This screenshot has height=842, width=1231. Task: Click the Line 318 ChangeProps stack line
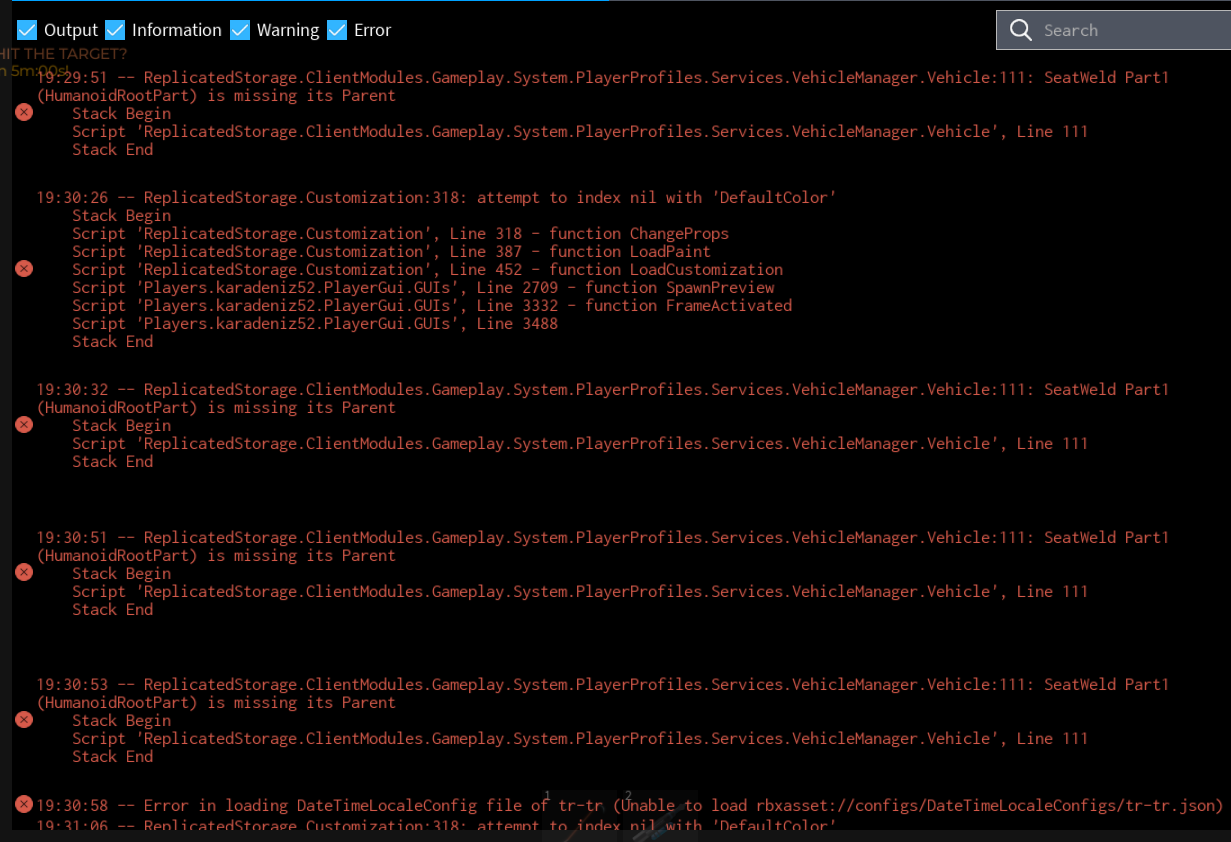400,233
